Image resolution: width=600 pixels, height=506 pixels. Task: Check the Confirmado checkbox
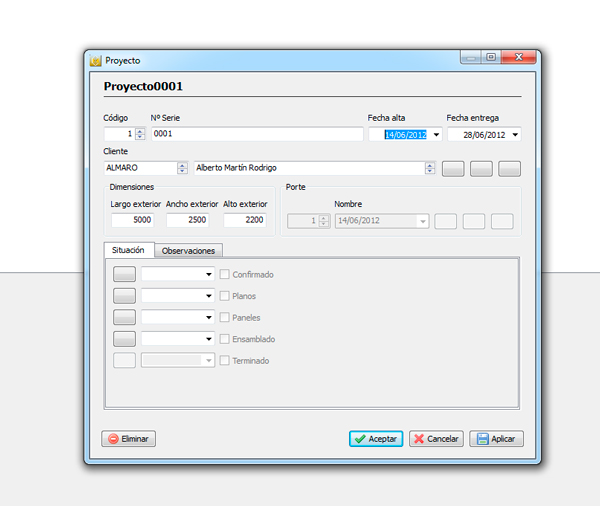coord(225,274)
